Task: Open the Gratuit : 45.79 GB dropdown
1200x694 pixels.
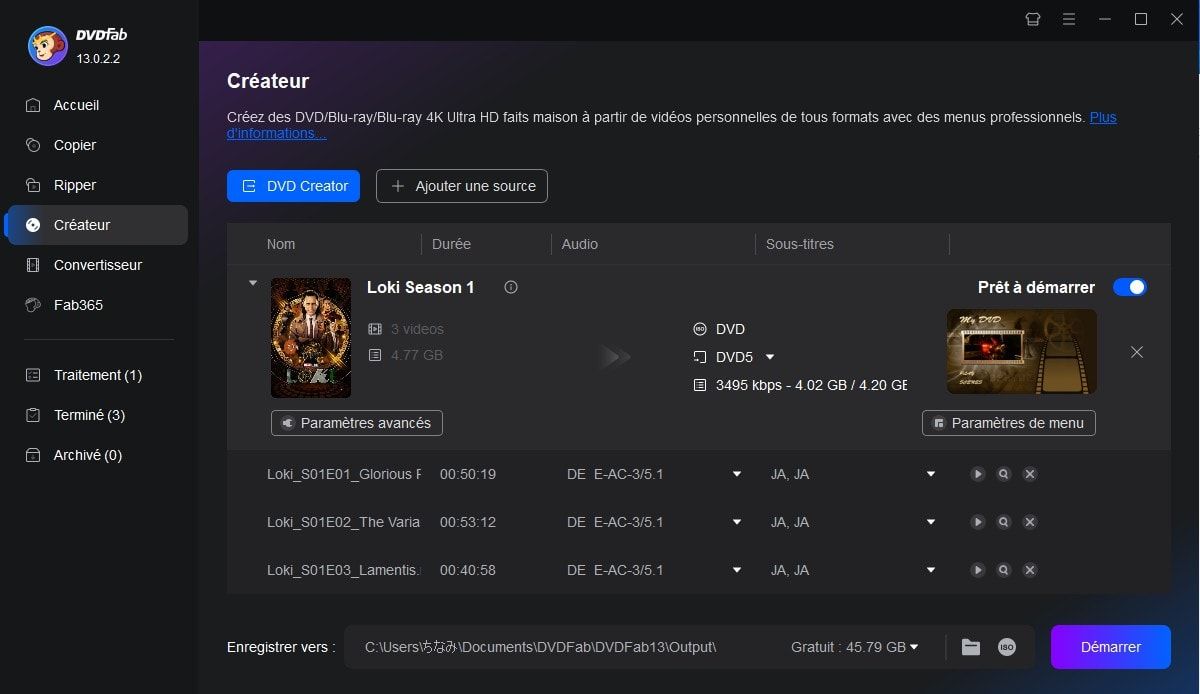Action: click(855, 647)
